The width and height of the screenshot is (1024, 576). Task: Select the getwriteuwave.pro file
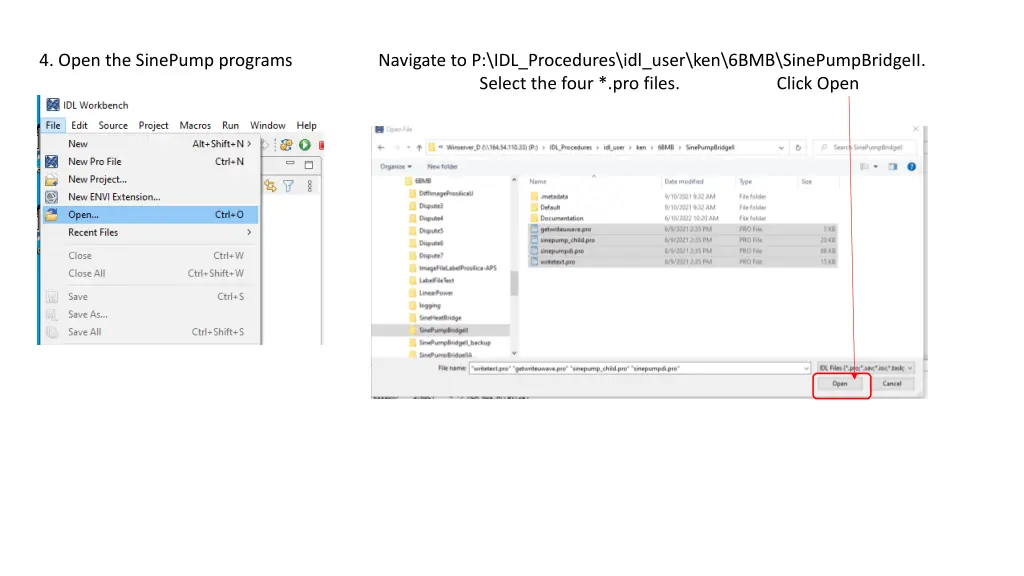[682, 229]
